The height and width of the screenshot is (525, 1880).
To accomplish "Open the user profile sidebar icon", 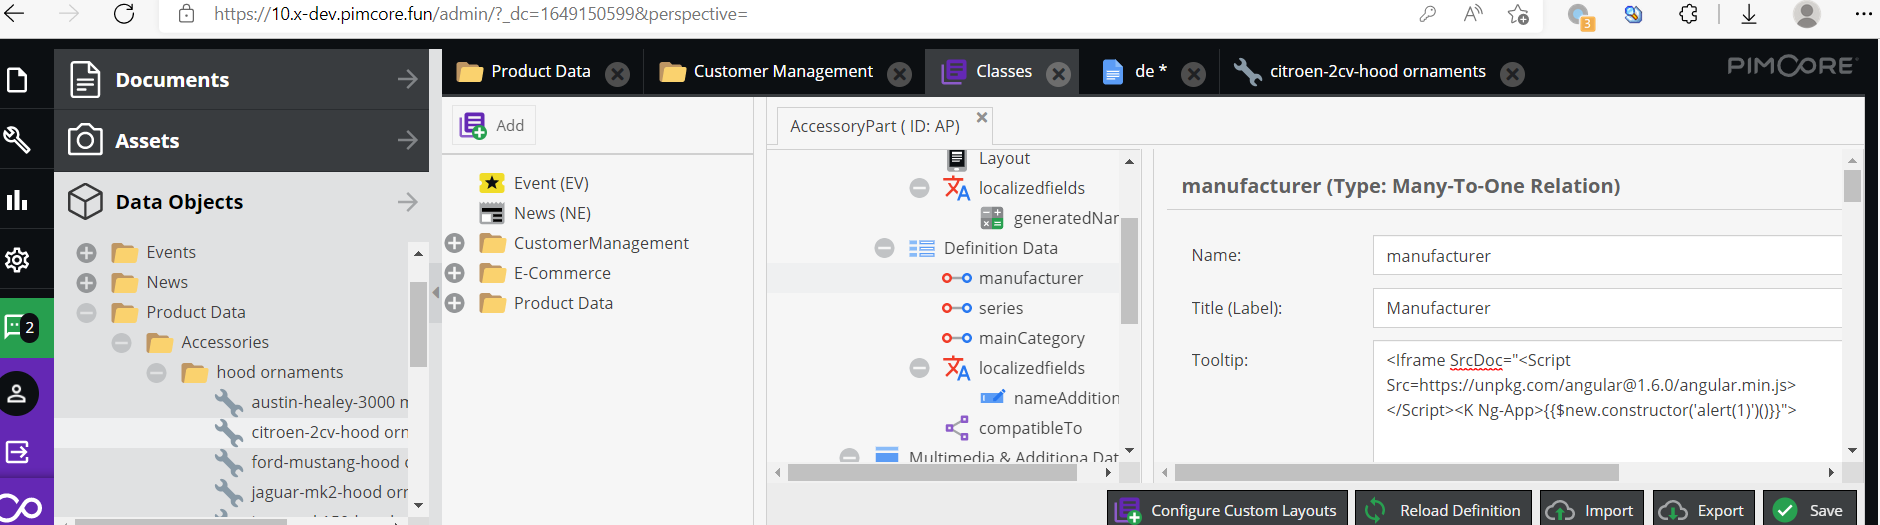I will [x=17, y=393].
